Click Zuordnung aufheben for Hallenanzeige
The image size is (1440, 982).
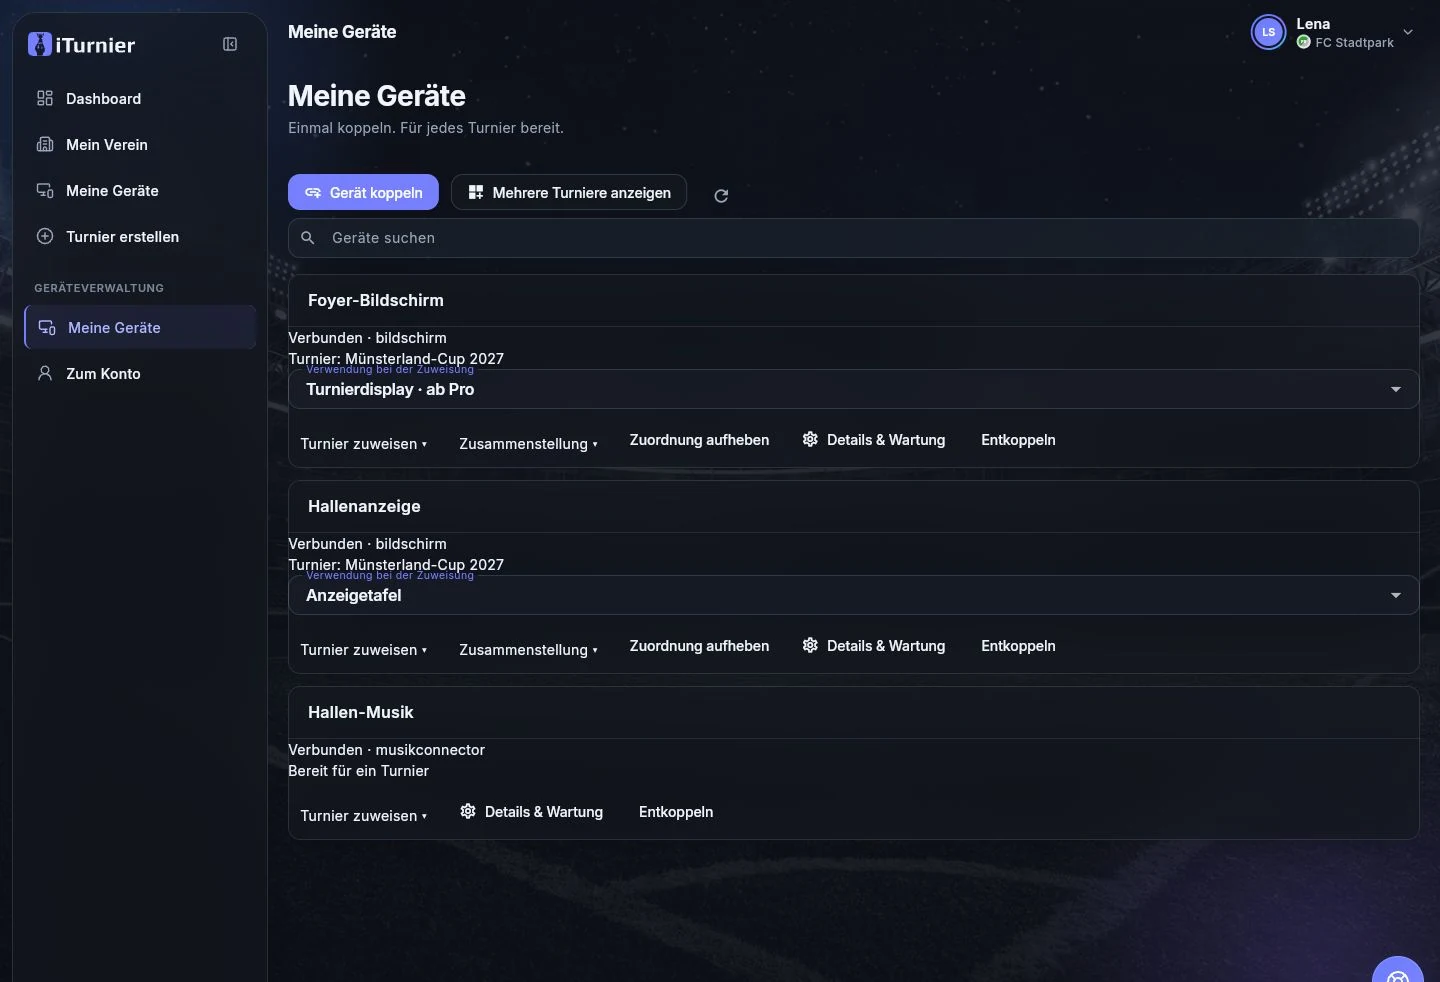click(x=699, y=646)
